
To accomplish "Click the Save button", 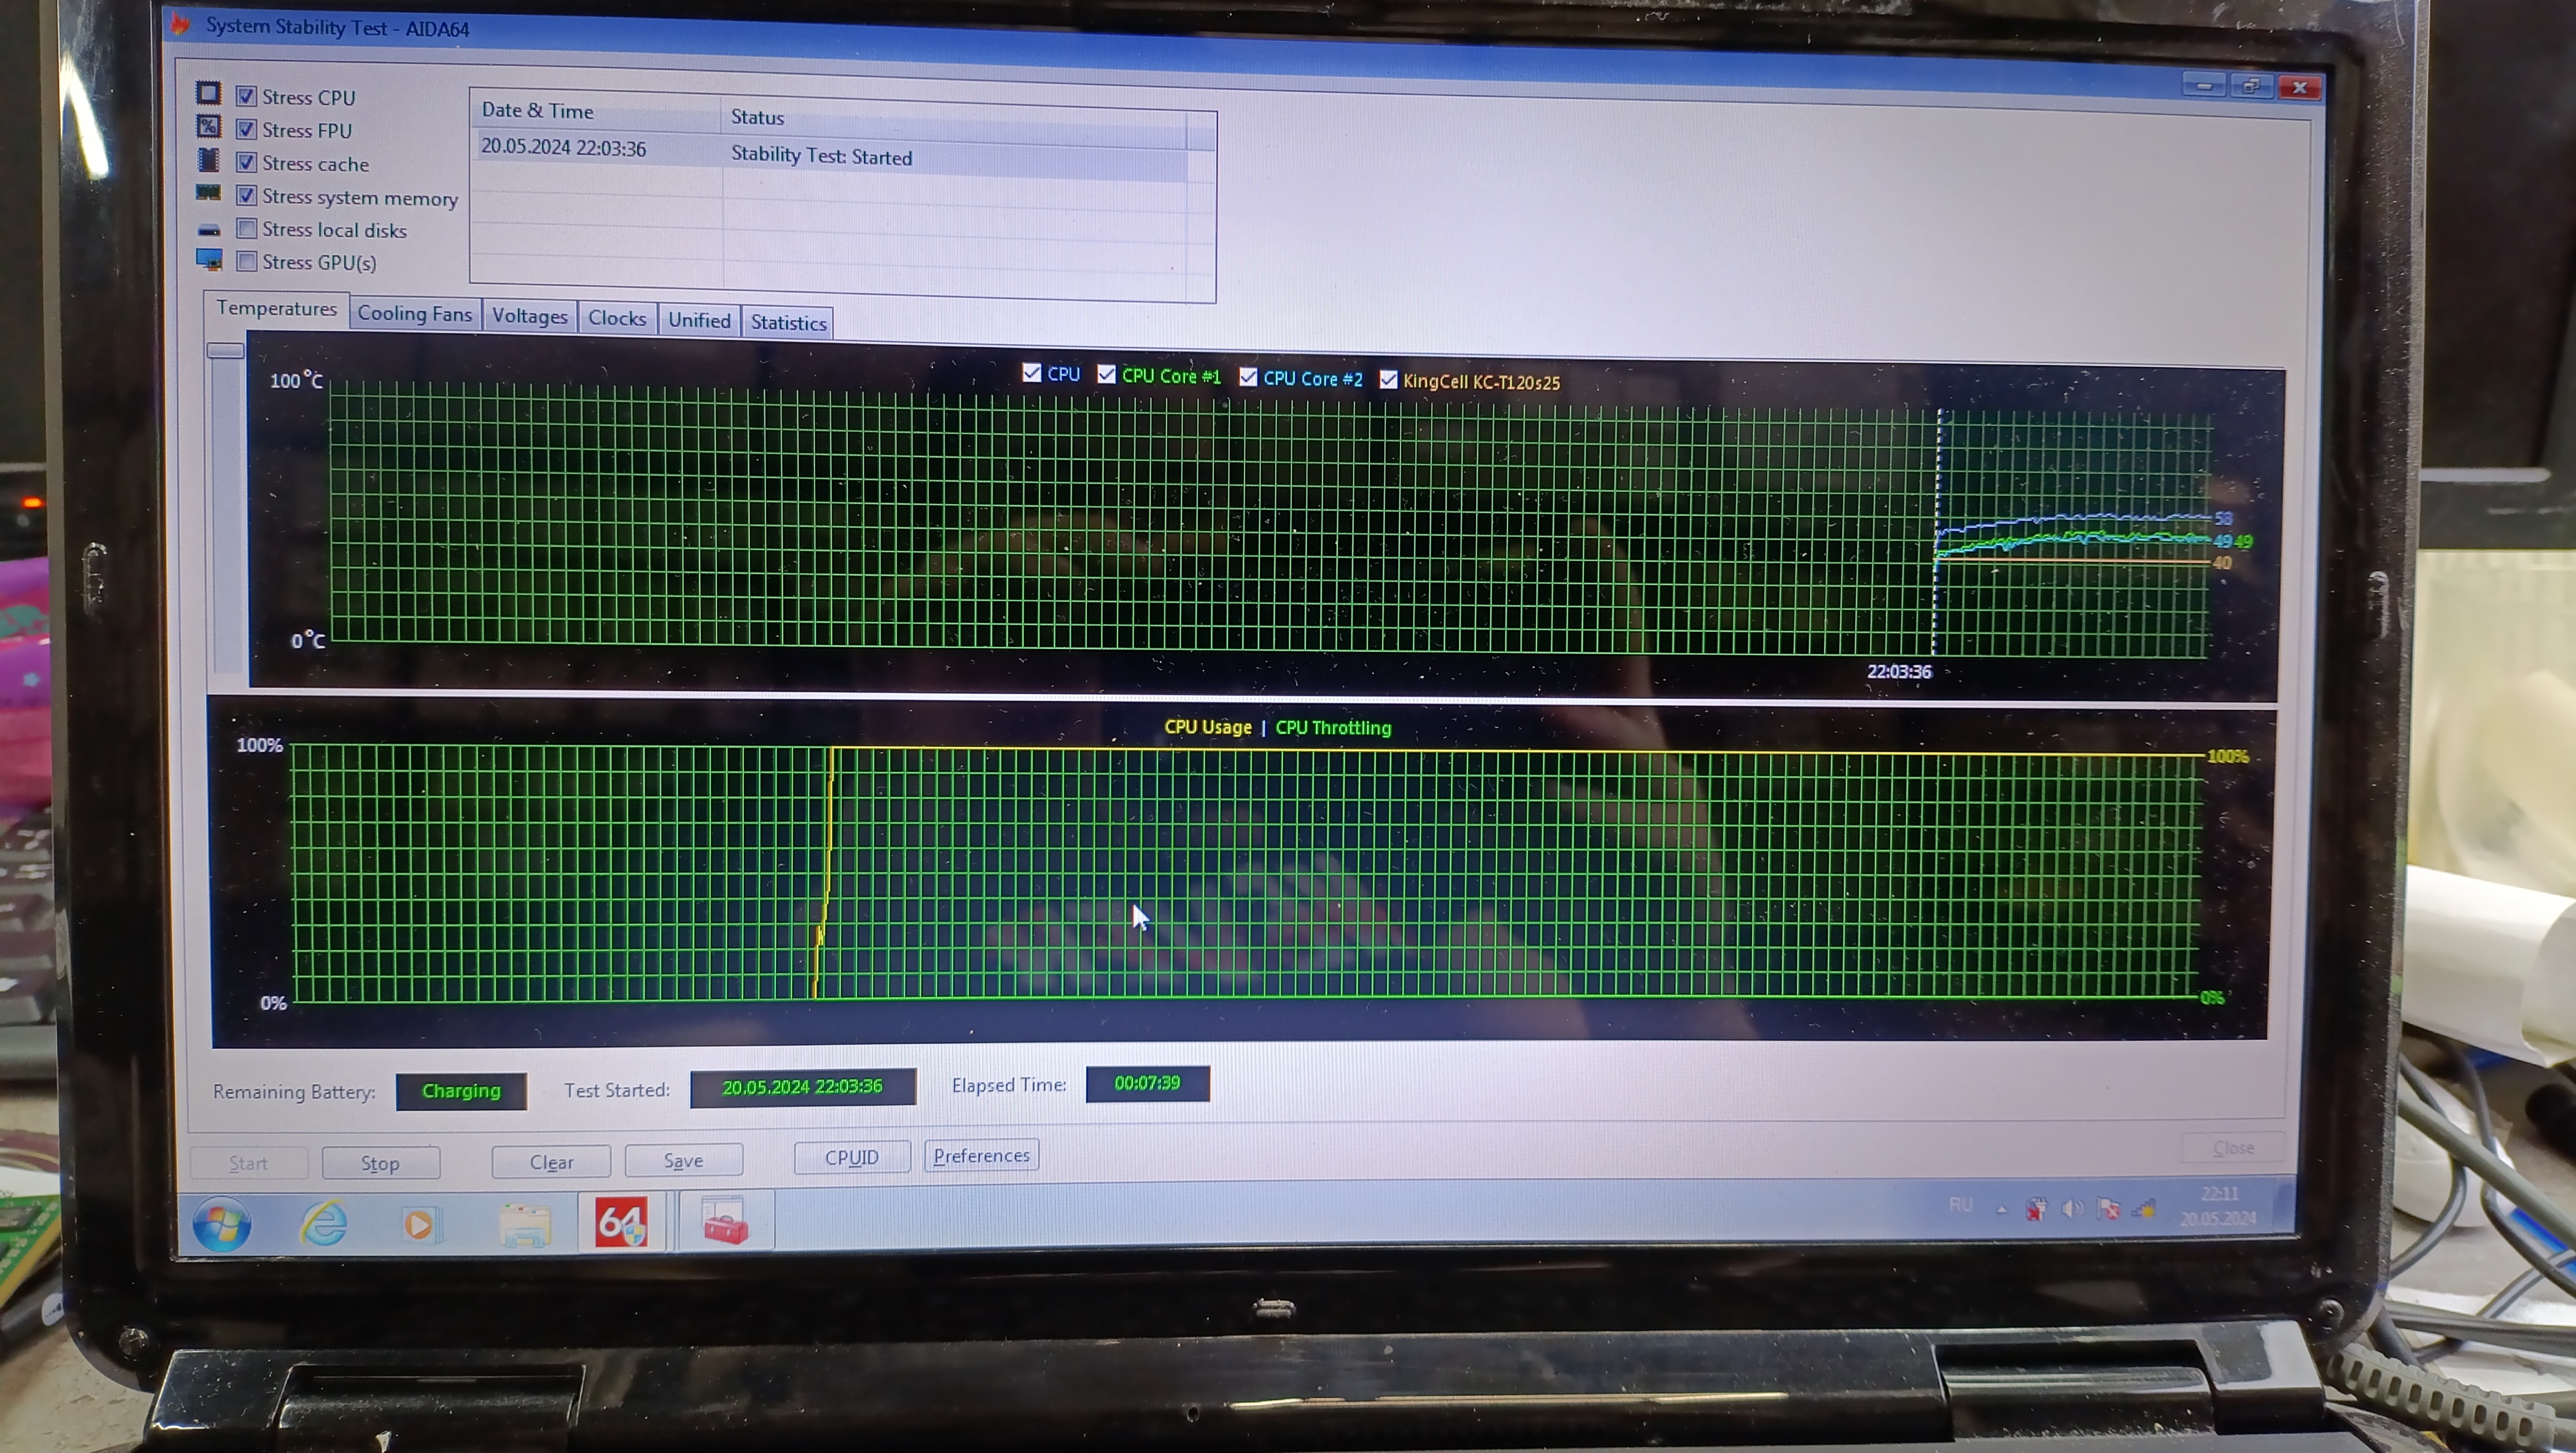I will pyautogui.click(x=683, y=1160).
